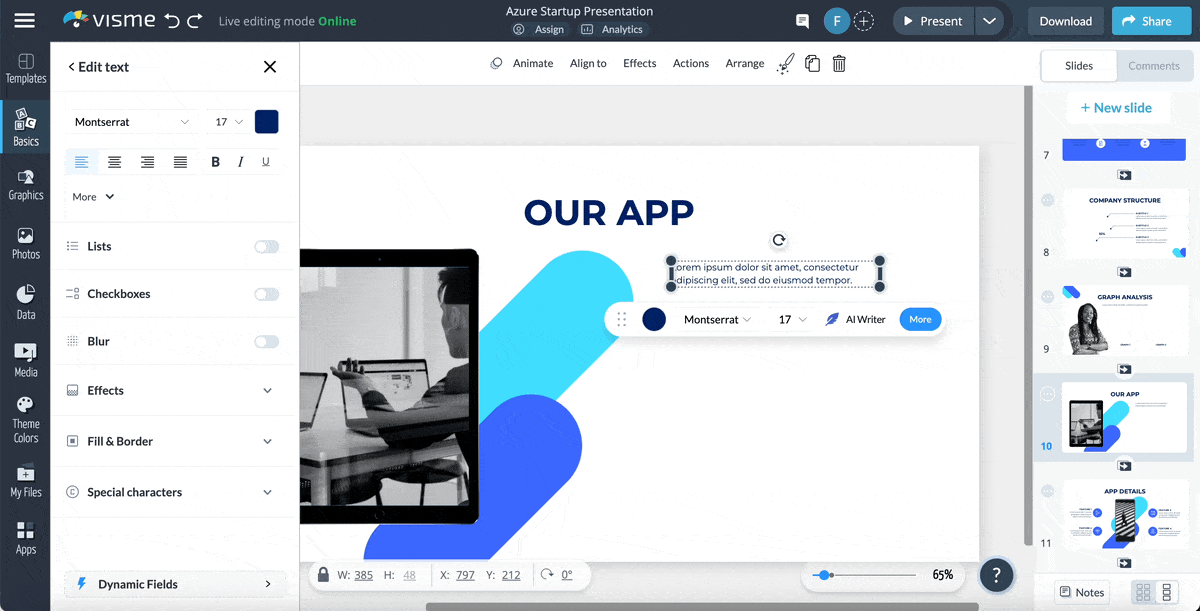Click the duplicate object icon
Image resolution: width=1200 pixels, height=611 pixels.
(812, 63)
